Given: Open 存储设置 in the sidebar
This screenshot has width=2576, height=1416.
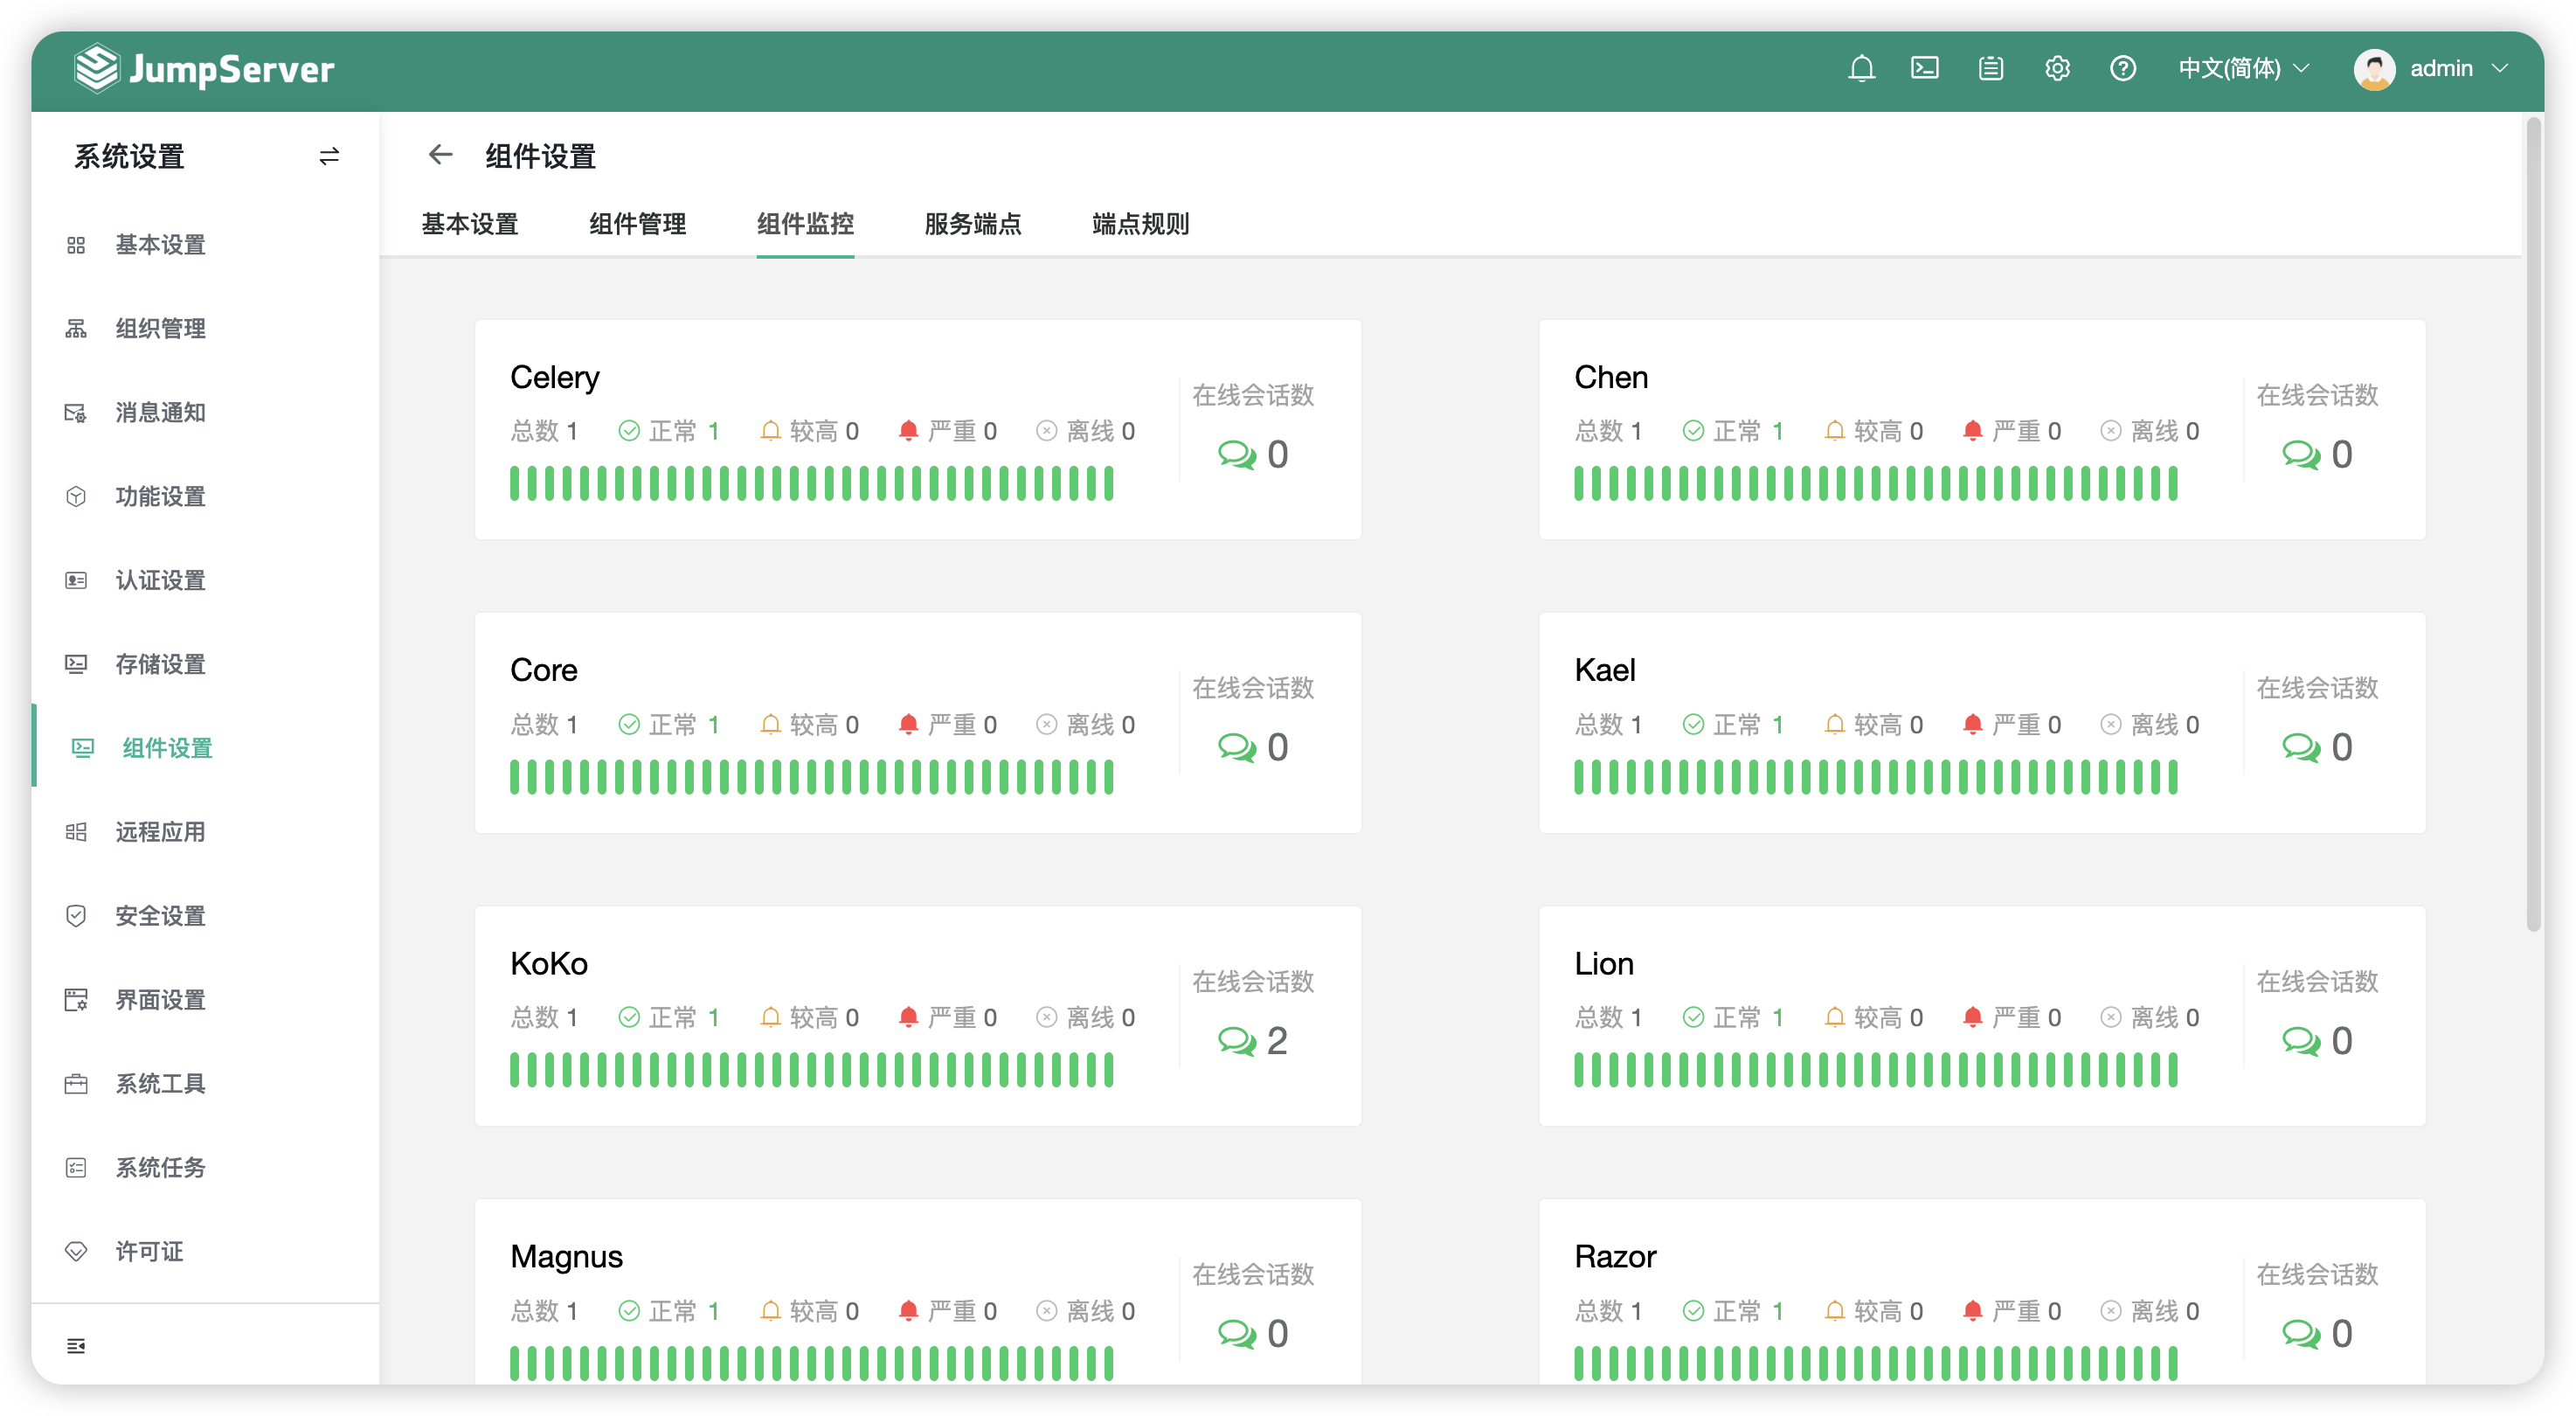Looking at the screenshot, I should tap(205, 664).
